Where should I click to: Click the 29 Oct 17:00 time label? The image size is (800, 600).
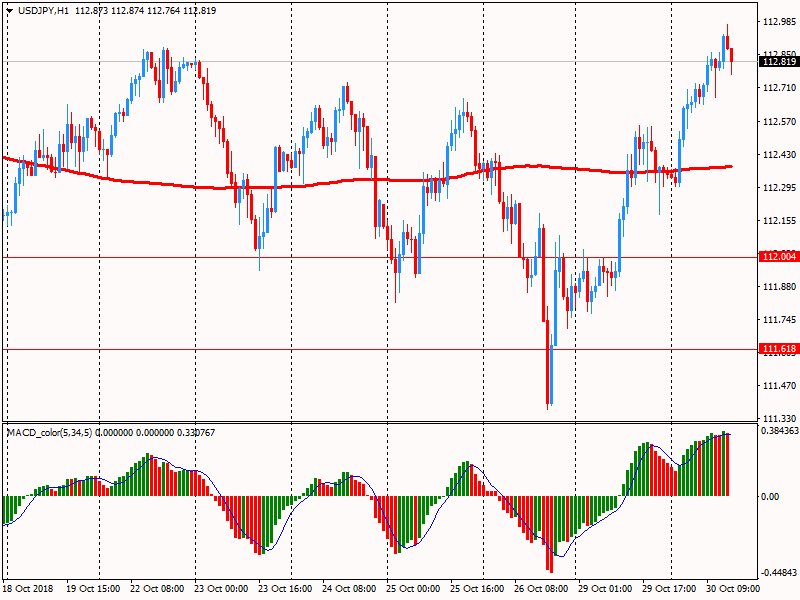pos(669,588)
